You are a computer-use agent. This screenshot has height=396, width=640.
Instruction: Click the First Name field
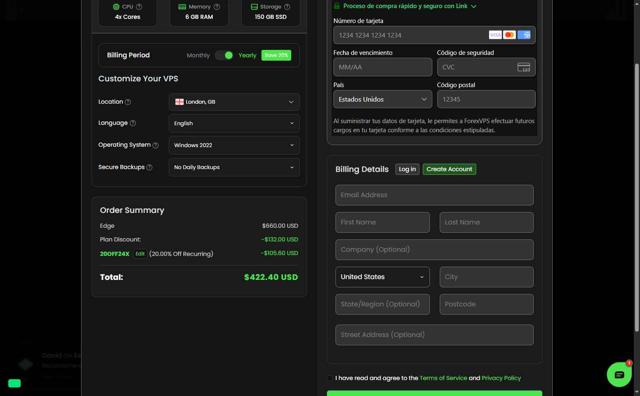pyautogui.click(x=382, y=222)
